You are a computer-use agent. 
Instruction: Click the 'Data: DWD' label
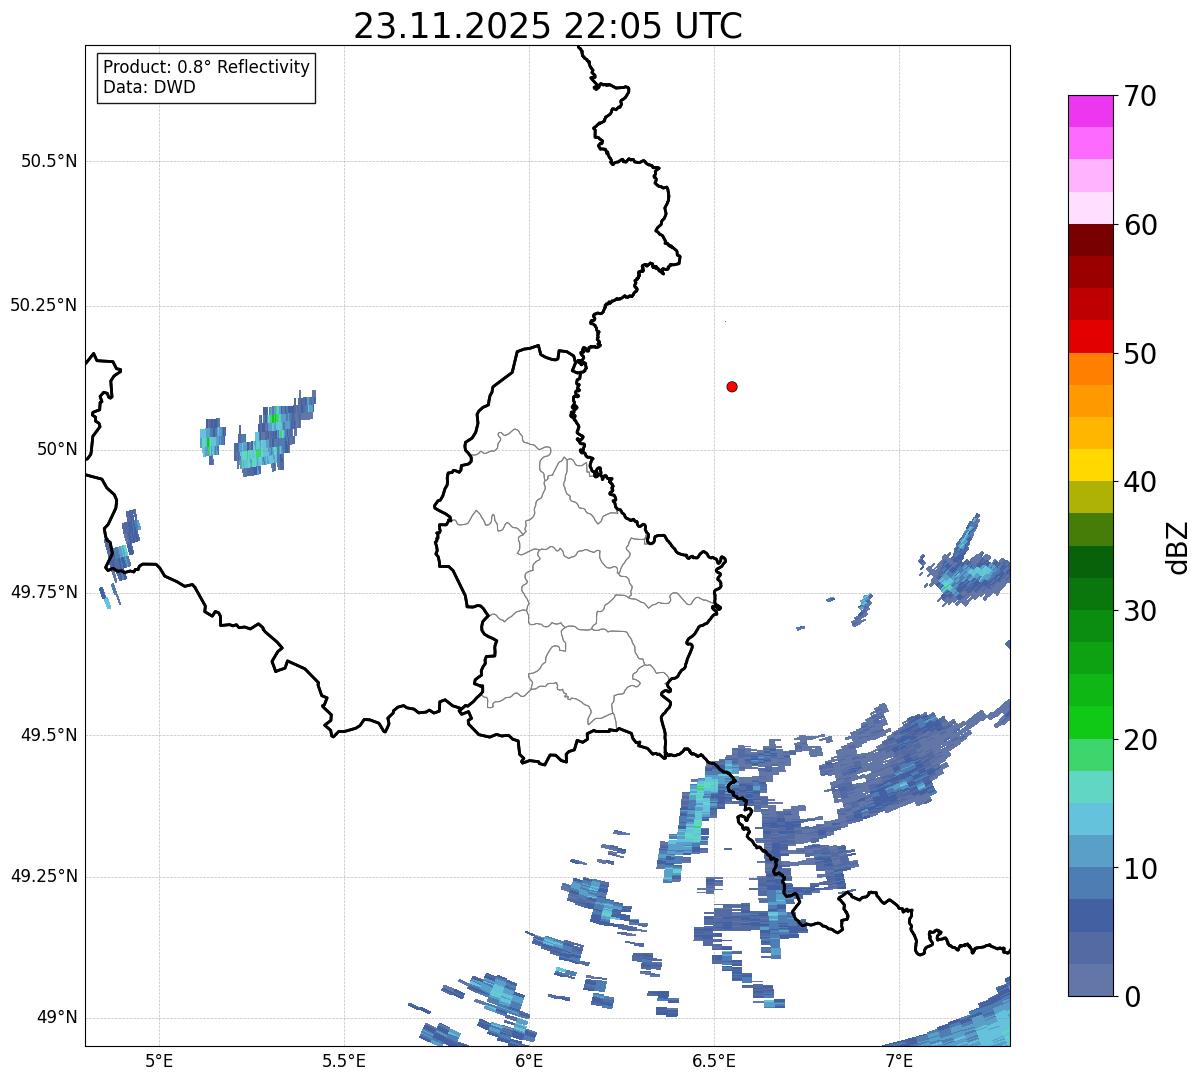(x=149, y=87)
